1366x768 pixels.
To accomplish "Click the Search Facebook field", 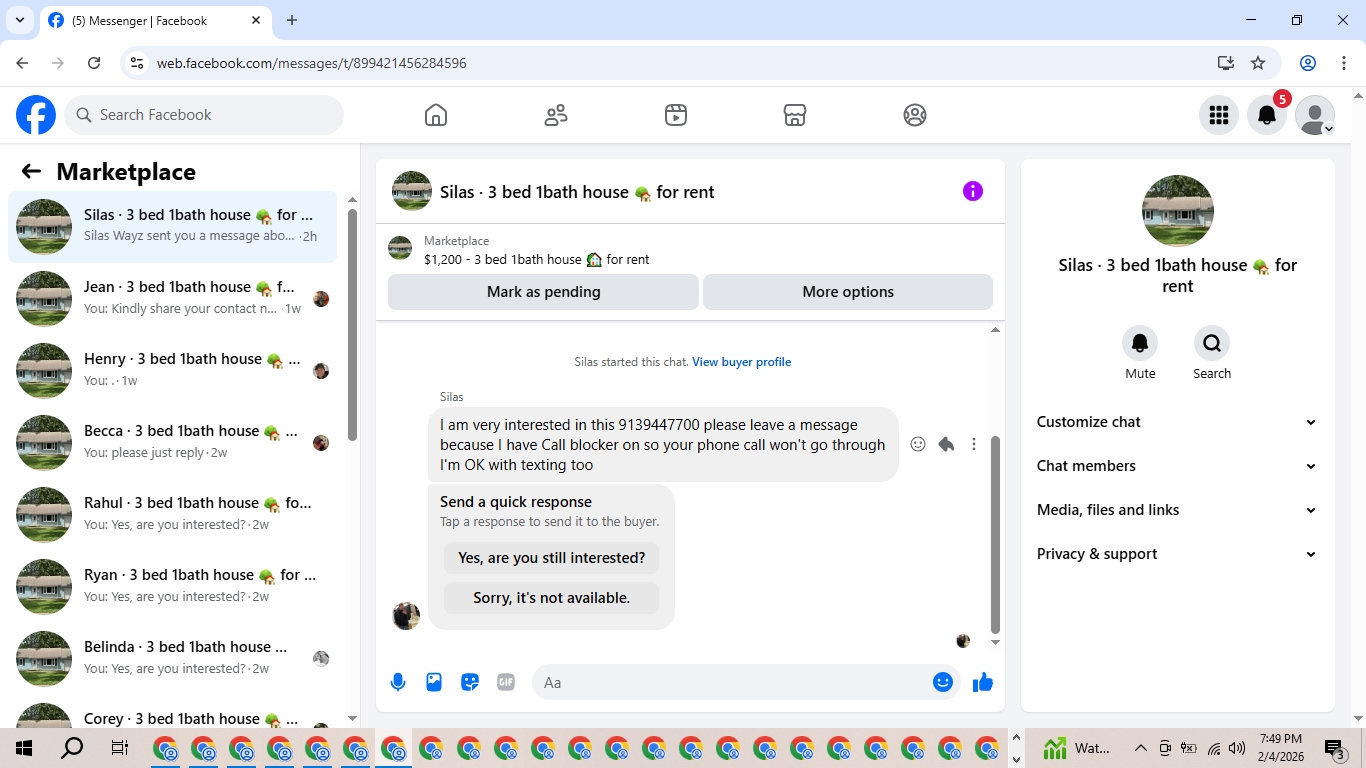I will [204, 115].
